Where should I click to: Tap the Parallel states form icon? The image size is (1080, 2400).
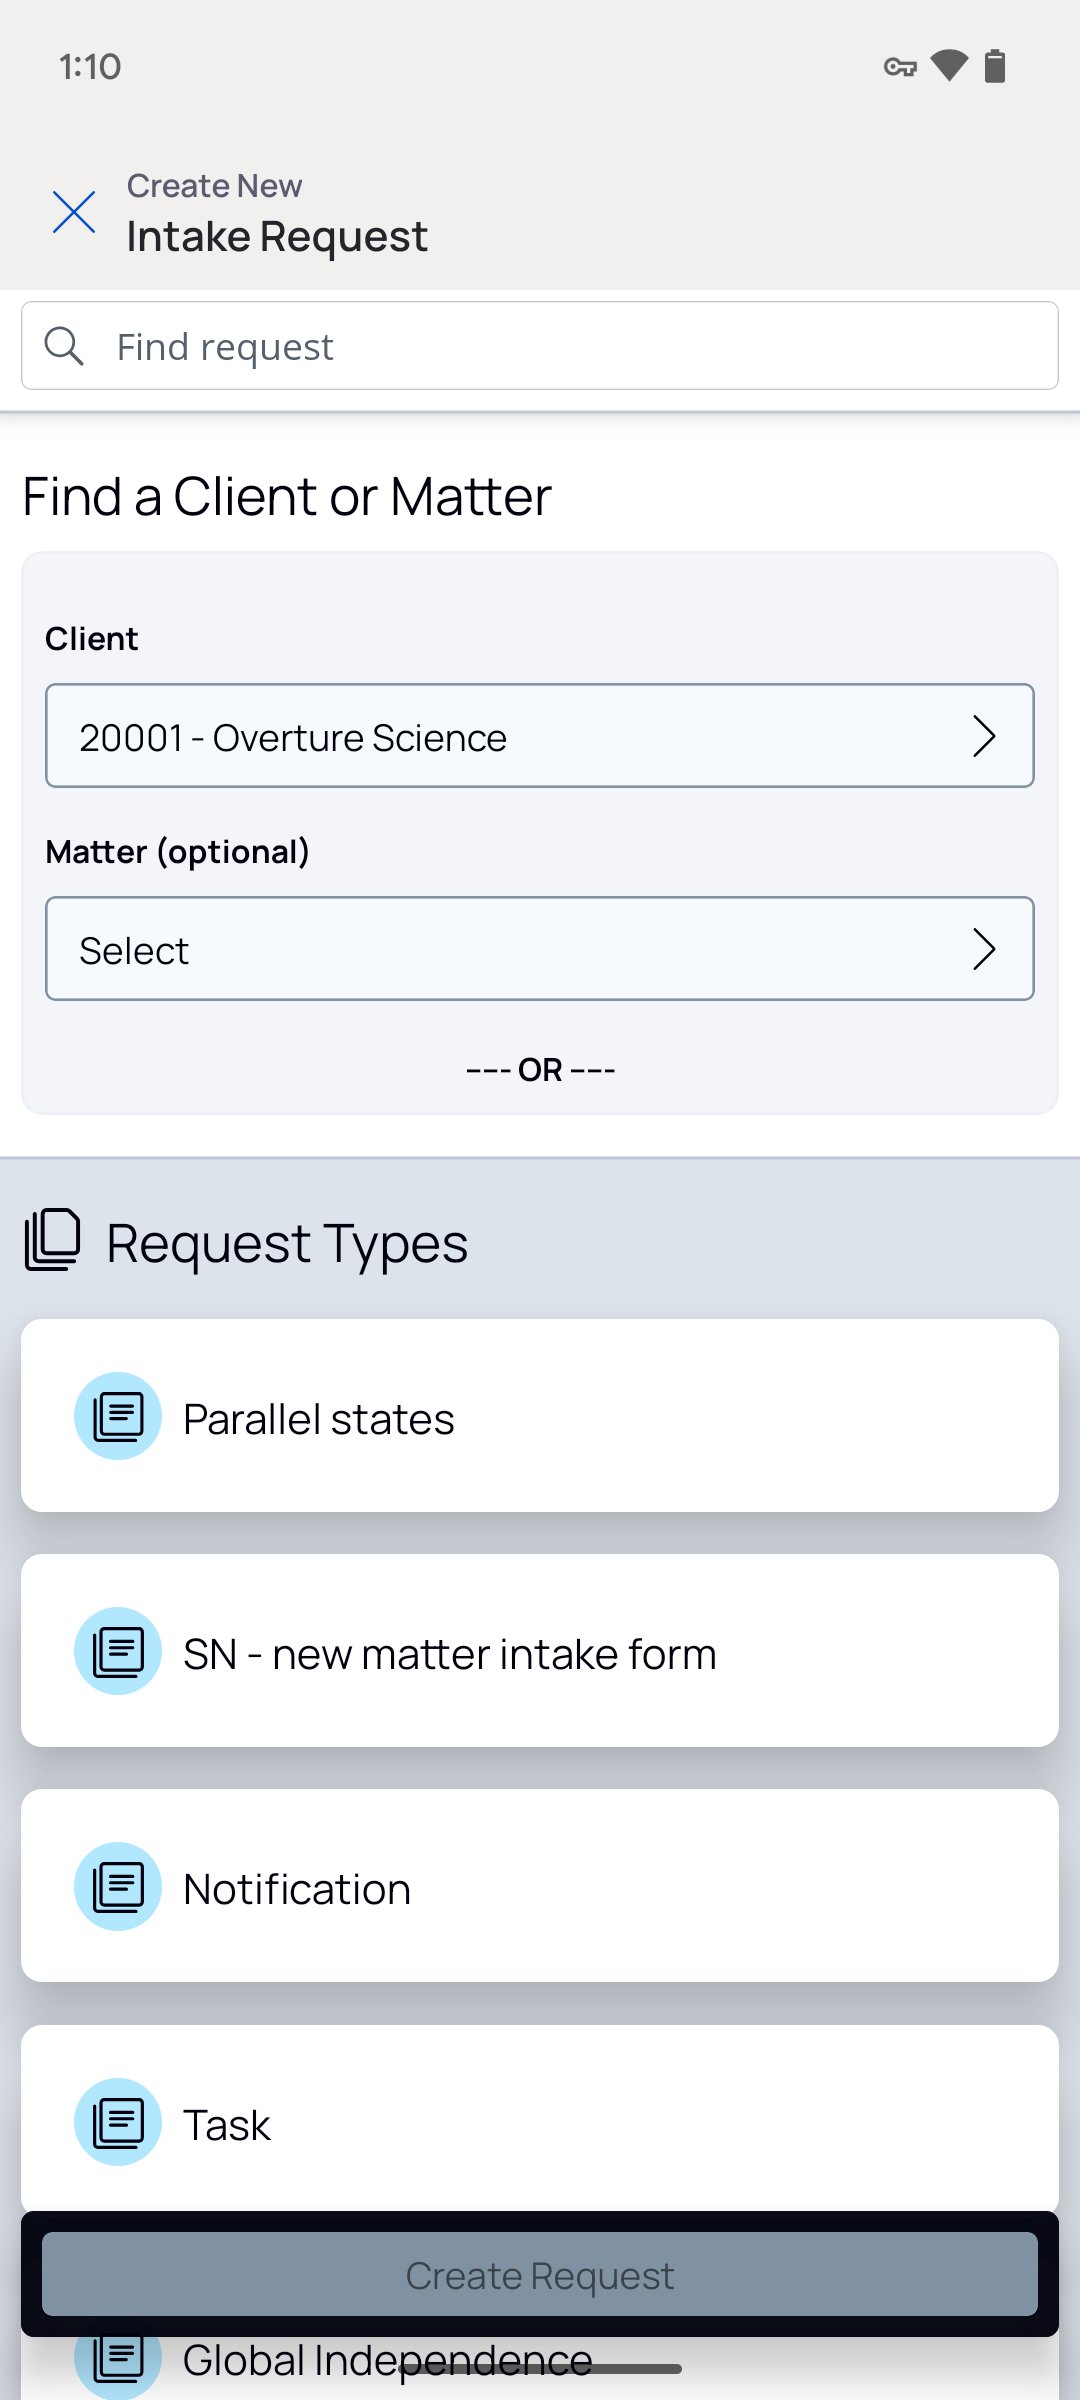tap(118, 1416)
